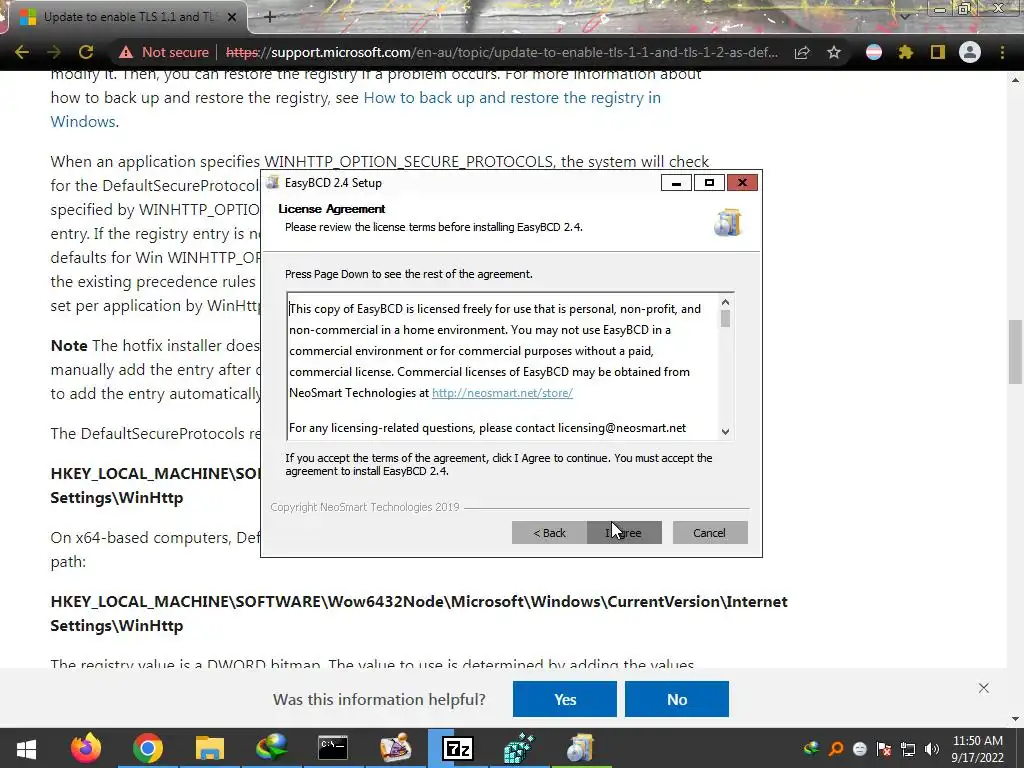Screen dimensions: 1024x768
Task: Click the Chrome forward arrow
Action: [x=54, y=52]
